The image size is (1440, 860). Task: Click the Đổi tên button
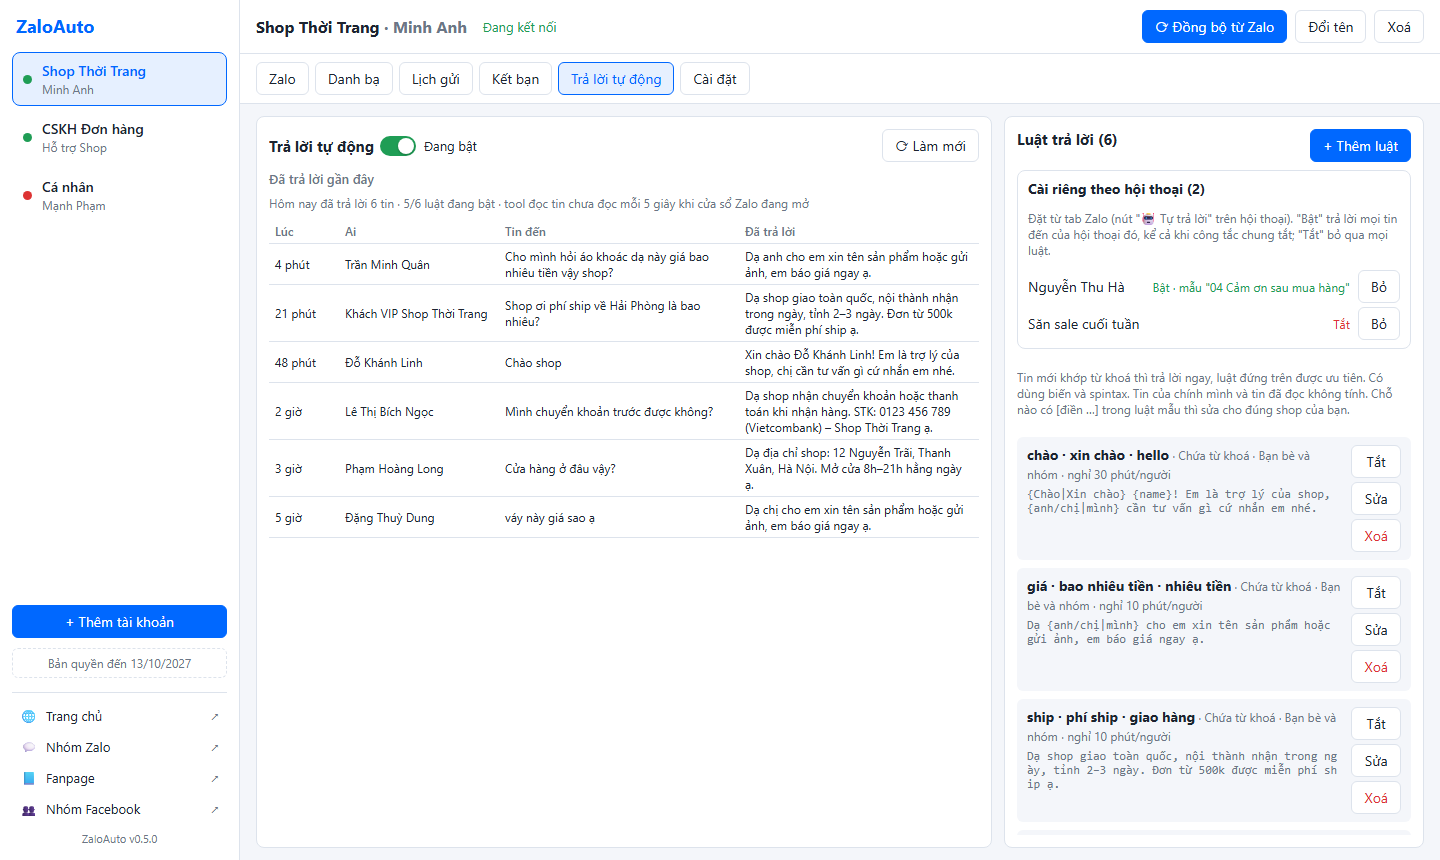(x=1330, y=27)
